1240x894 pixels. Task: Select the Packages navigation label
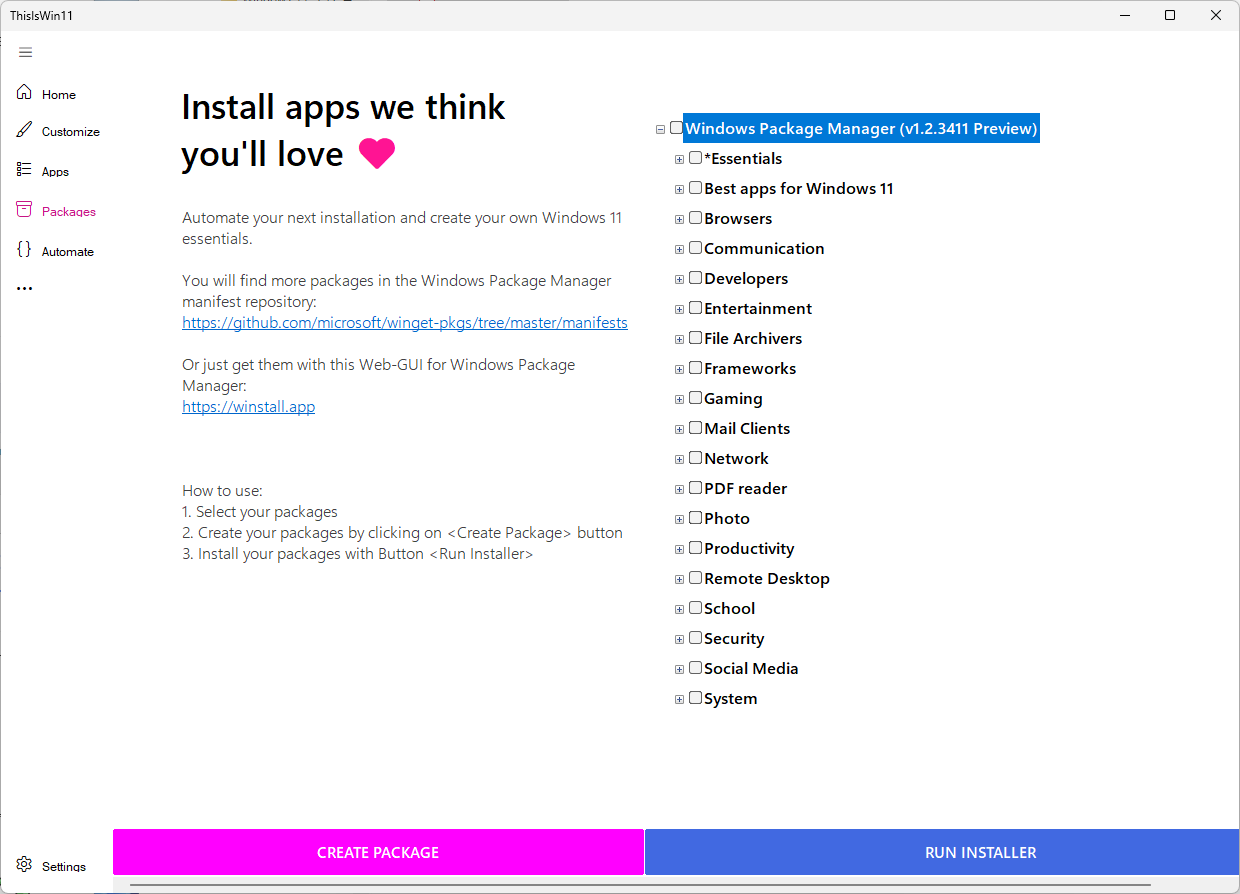point(69,212)
